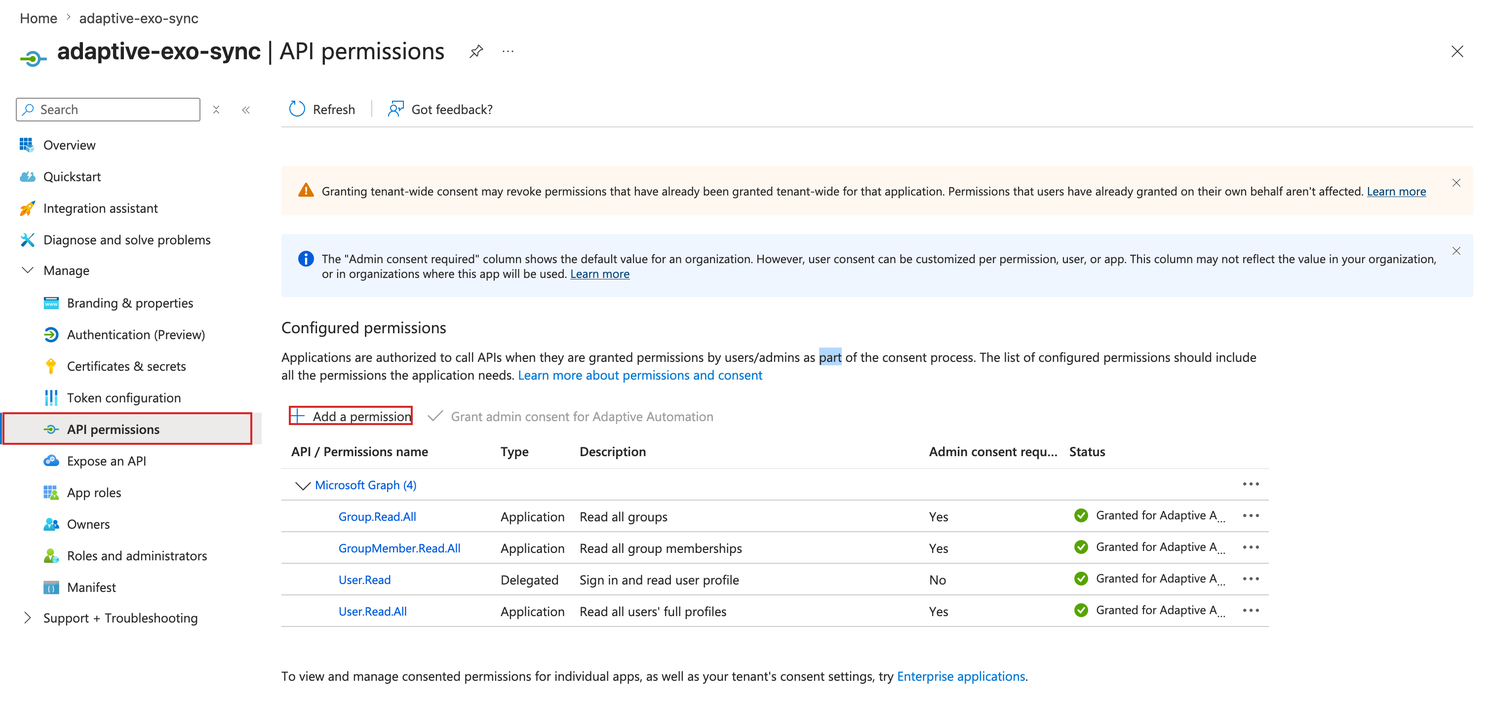This screenshot has width=1493, height=703.
Task: Click Granted status for User.Read
Action: tap(1149, 579)
